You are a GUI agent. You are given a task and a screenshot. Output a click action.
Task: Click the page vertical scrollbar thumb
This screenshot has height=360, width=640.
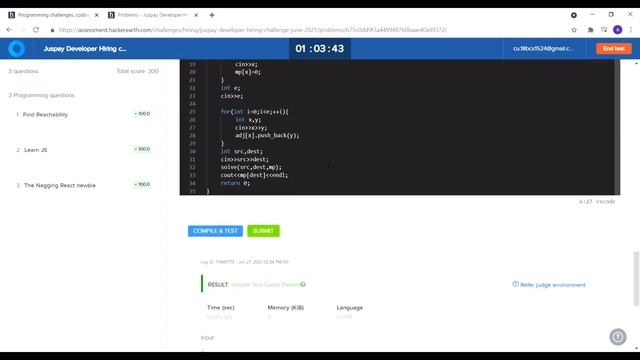click(636, 279)
